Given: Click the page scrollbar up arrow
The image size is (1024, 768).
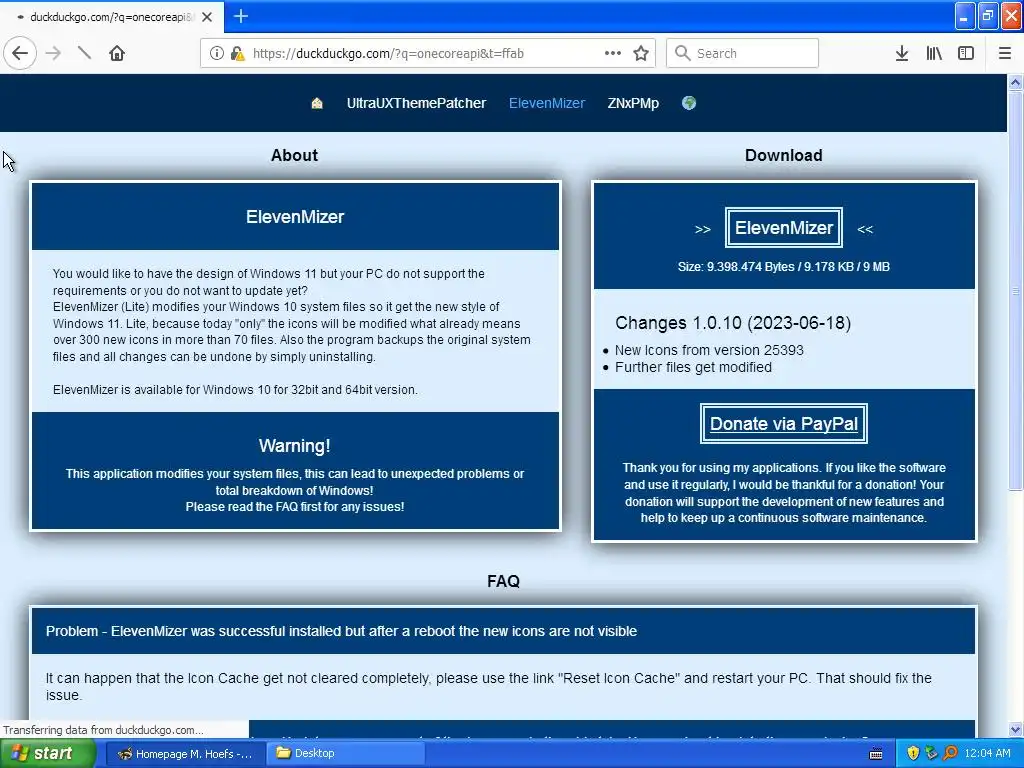Looking at the screenshot, I should pos(1015,82).
